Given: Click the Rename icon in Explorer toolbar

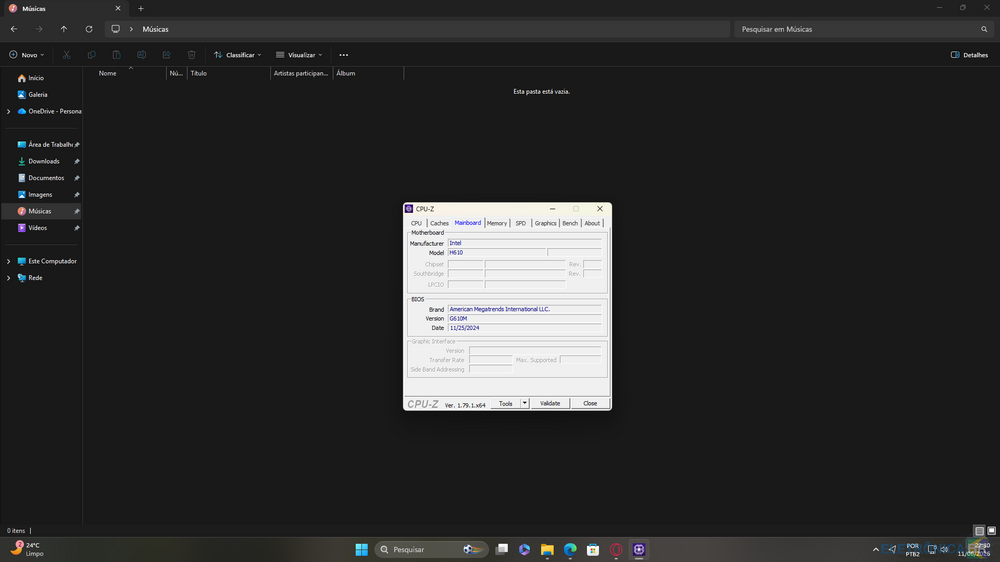Looking at the screenshot, I should click(142, 55).
